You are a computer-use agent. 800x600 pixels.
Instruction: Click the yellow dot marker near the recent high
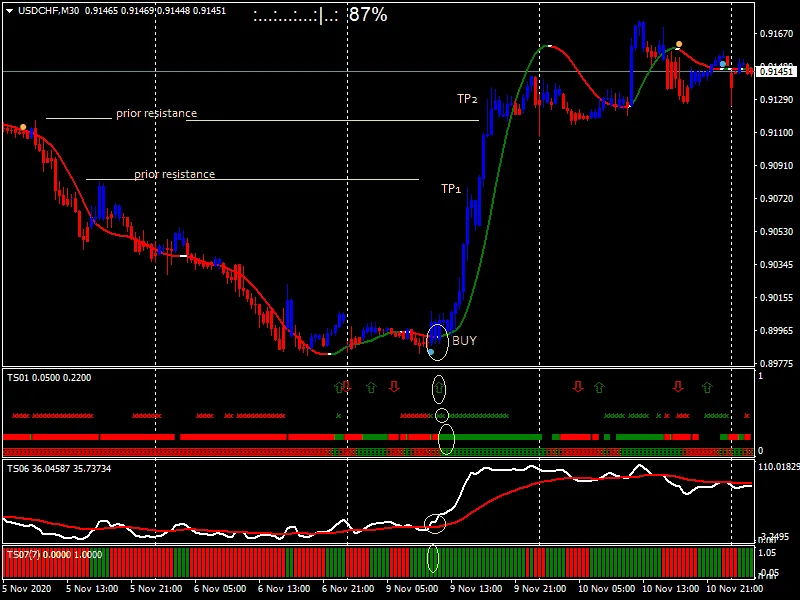[679, 44]
